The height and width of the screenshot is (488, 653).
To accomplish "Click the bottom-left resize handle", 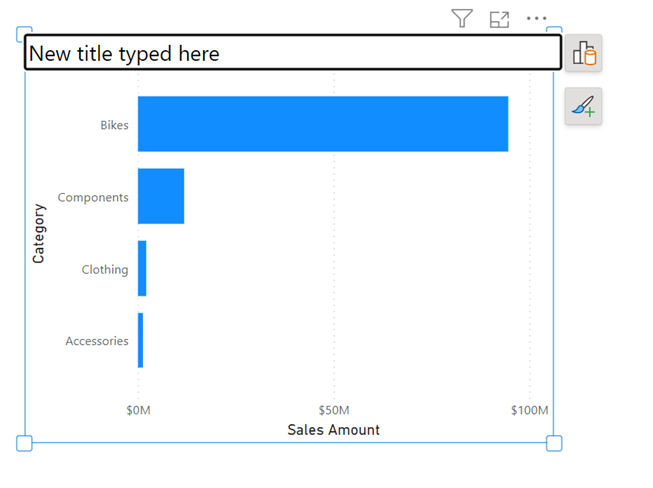I will tap(25, 443).
